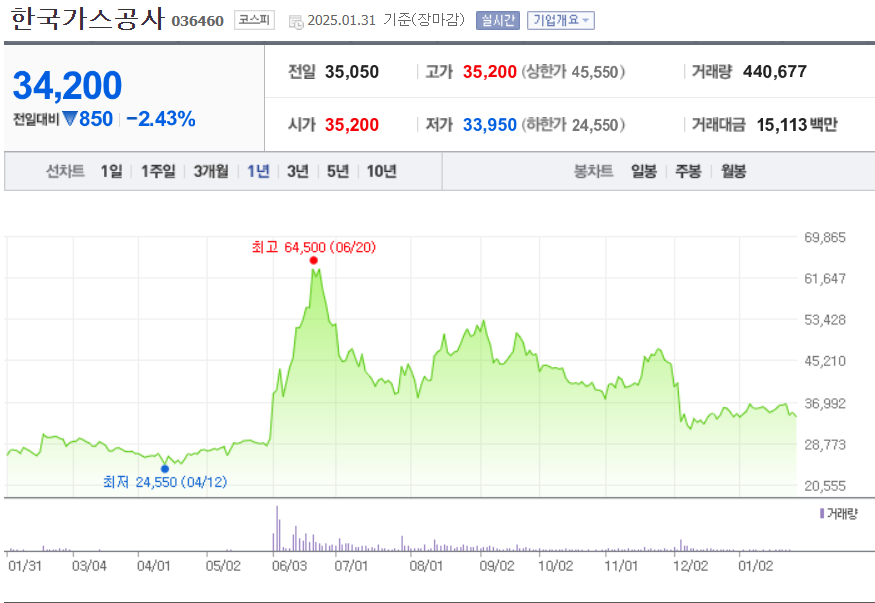Screen dimensions: 875x603
Task: Click the 거래대금 value 15,113 백만
Action: coord(797,124)
